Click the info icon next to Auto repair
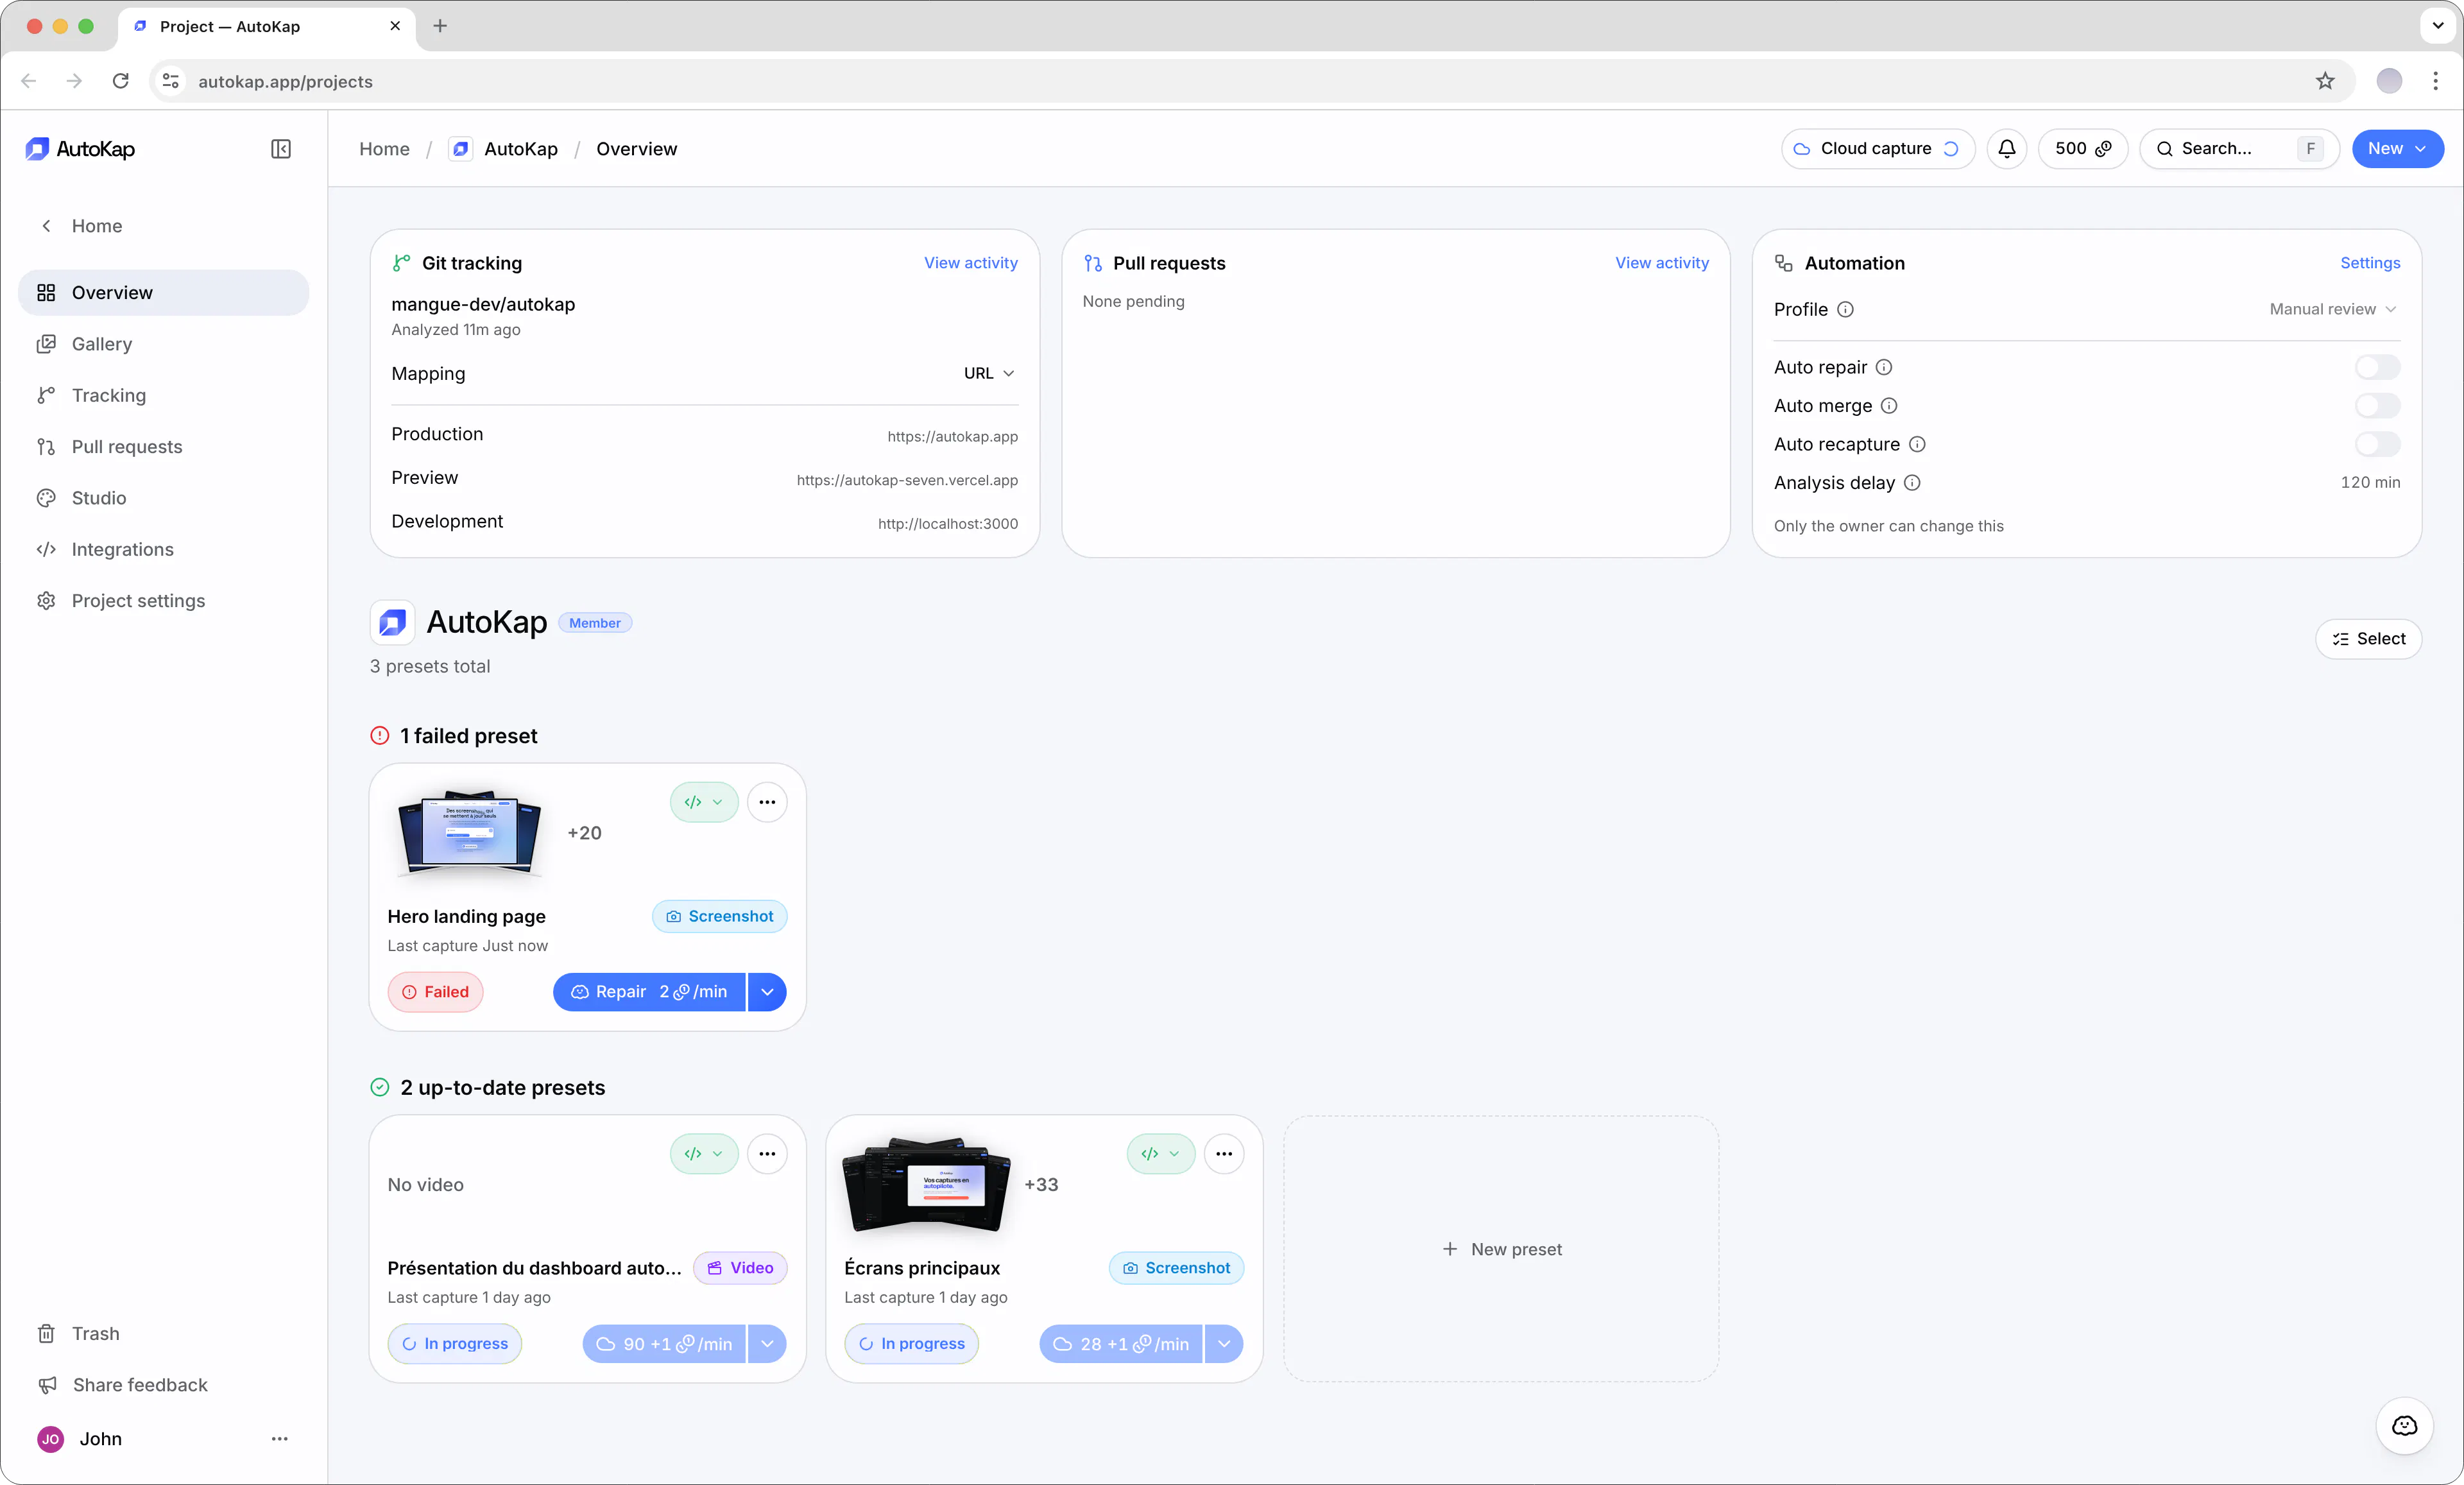The image size is (2464, 1485). (x=1884, y=367)
